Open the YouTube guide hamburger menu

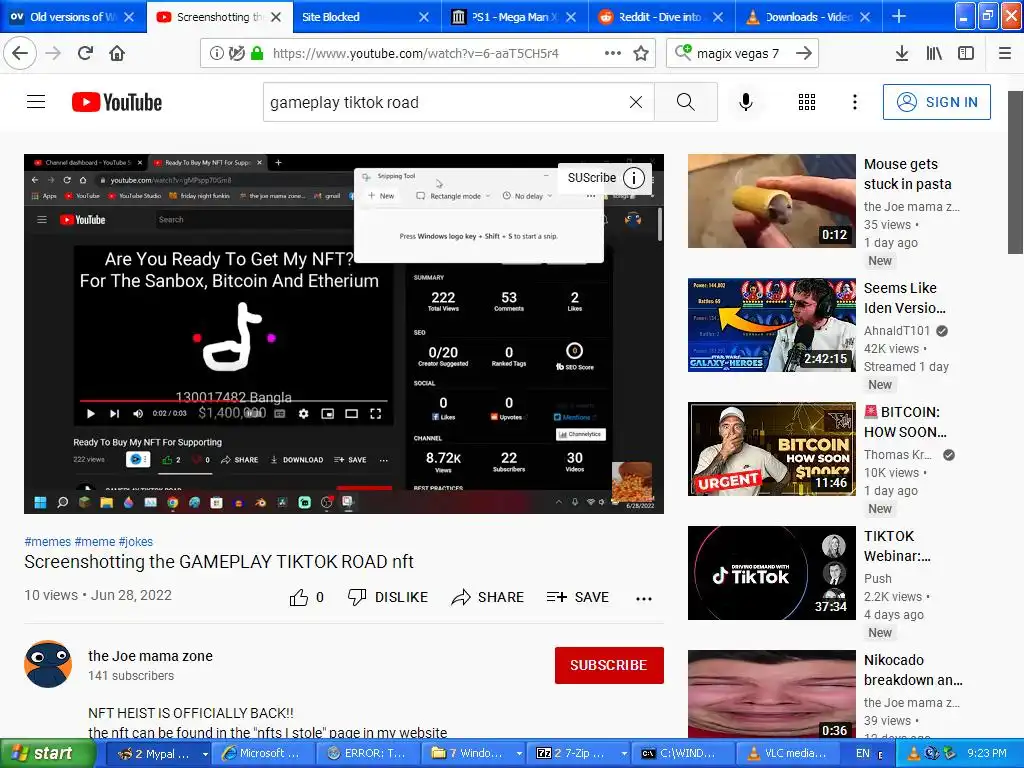tap(36, 102)
